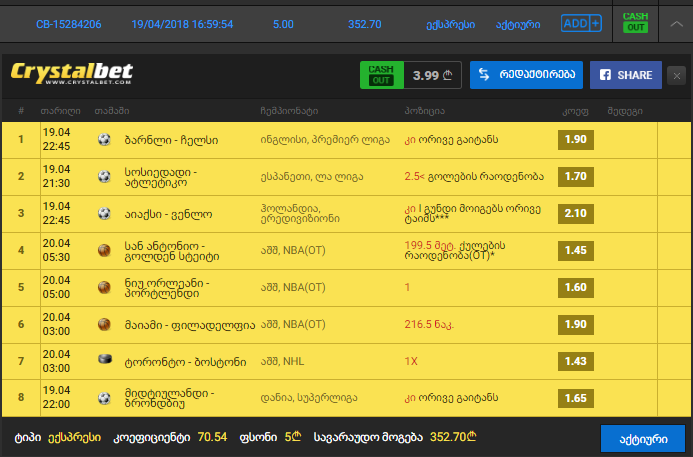Share the bet slip on Facebook
Viewport: 693px width, 457px height.
pos(626,75)
